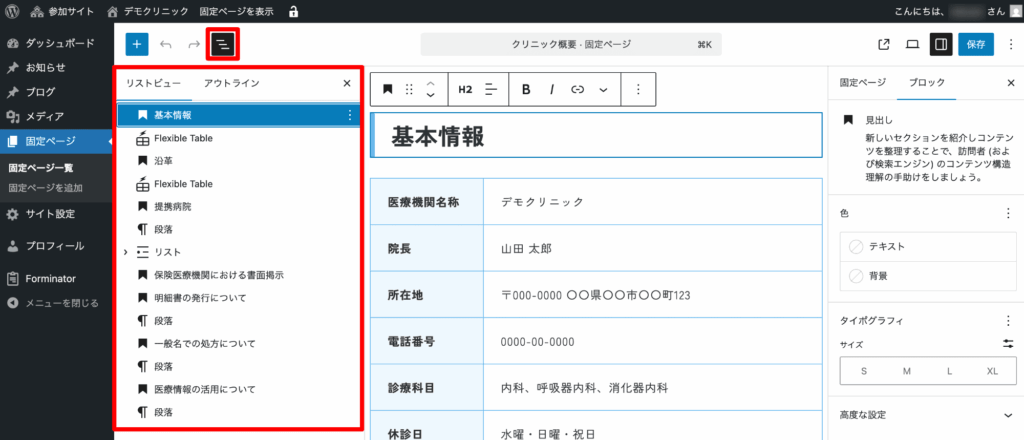Toggle the settings sidebar panel icon
The height and width of the screenshot is (440, 1024).
point(940,44)
